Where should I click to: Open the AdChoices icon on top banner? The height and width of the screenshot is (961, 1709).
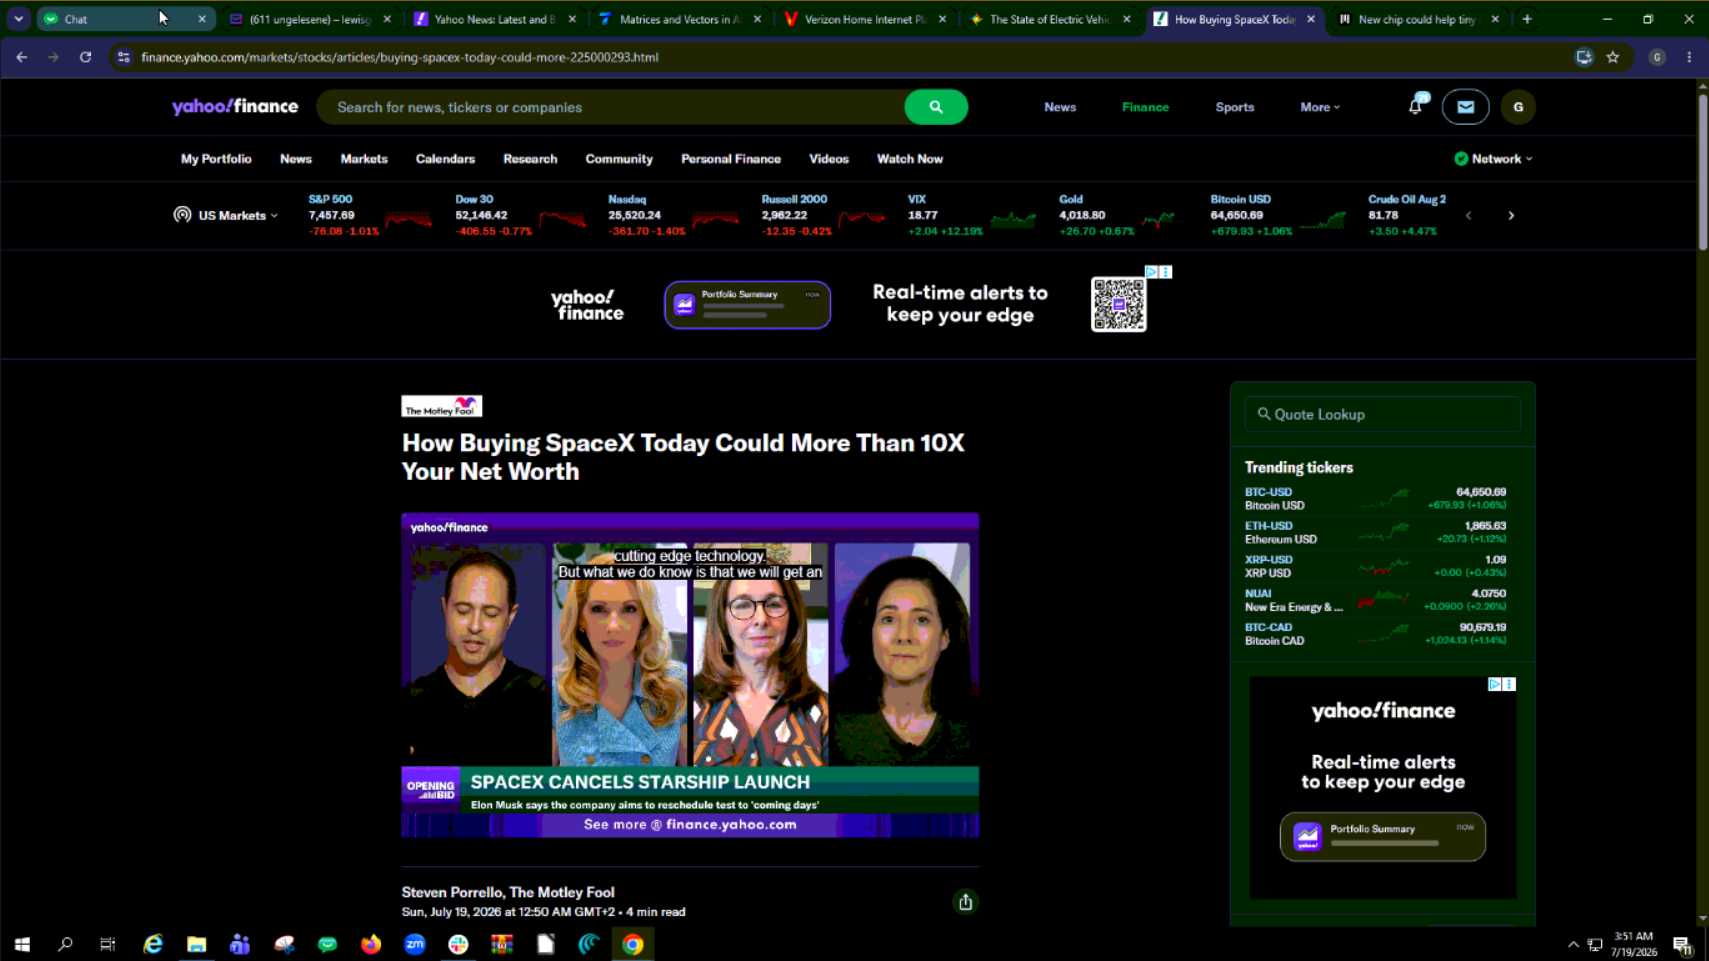point(1152,272)
